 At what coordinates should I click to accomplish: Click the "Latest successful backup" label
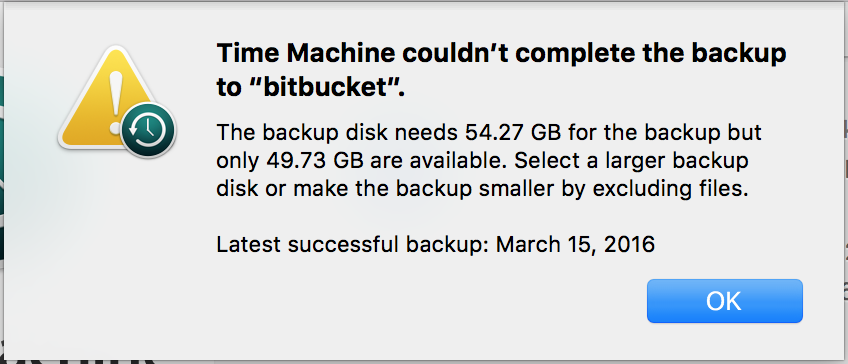point(353,244)
